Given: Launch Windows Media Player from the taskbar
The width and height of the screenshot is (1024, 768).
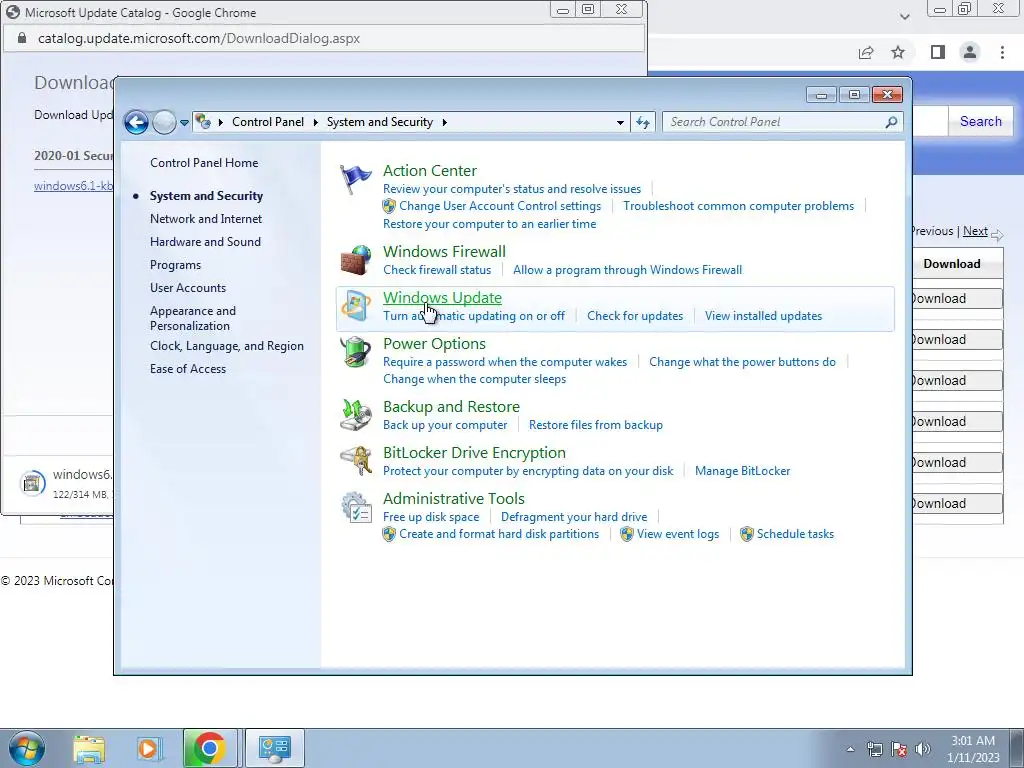Looking at the screenshot, I should click(148, 748).
